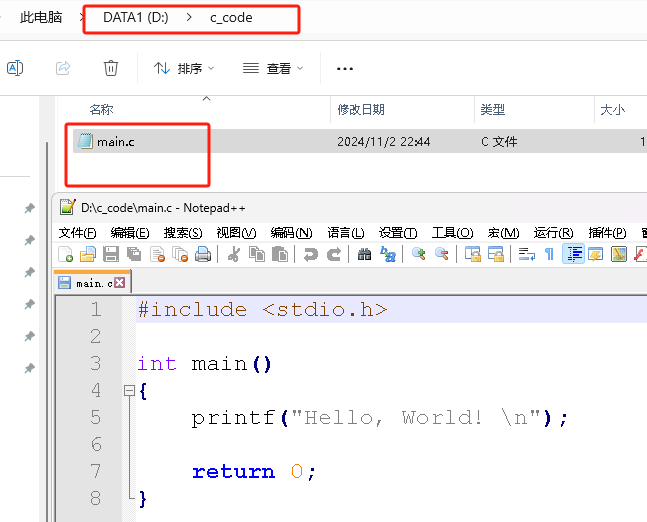Open the 搜索(S) menu

[183, 233]
